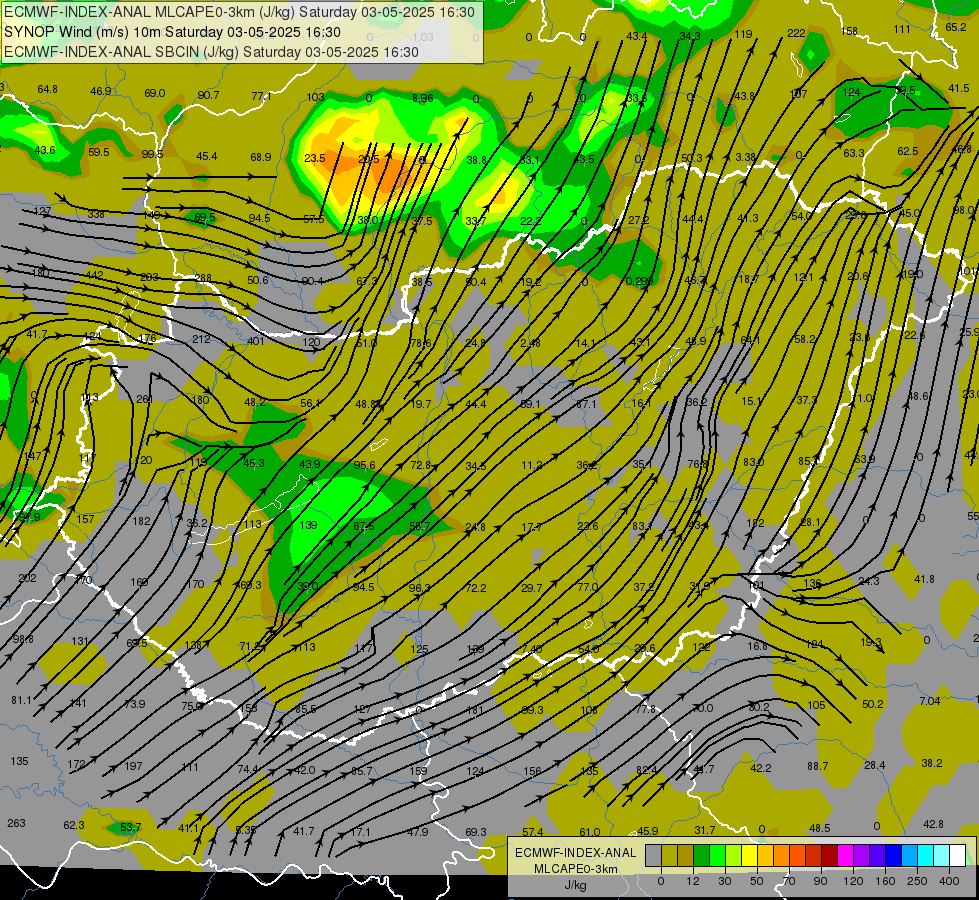Click the legend caption 'MLCAPE0-3km'

coord(575,869)
